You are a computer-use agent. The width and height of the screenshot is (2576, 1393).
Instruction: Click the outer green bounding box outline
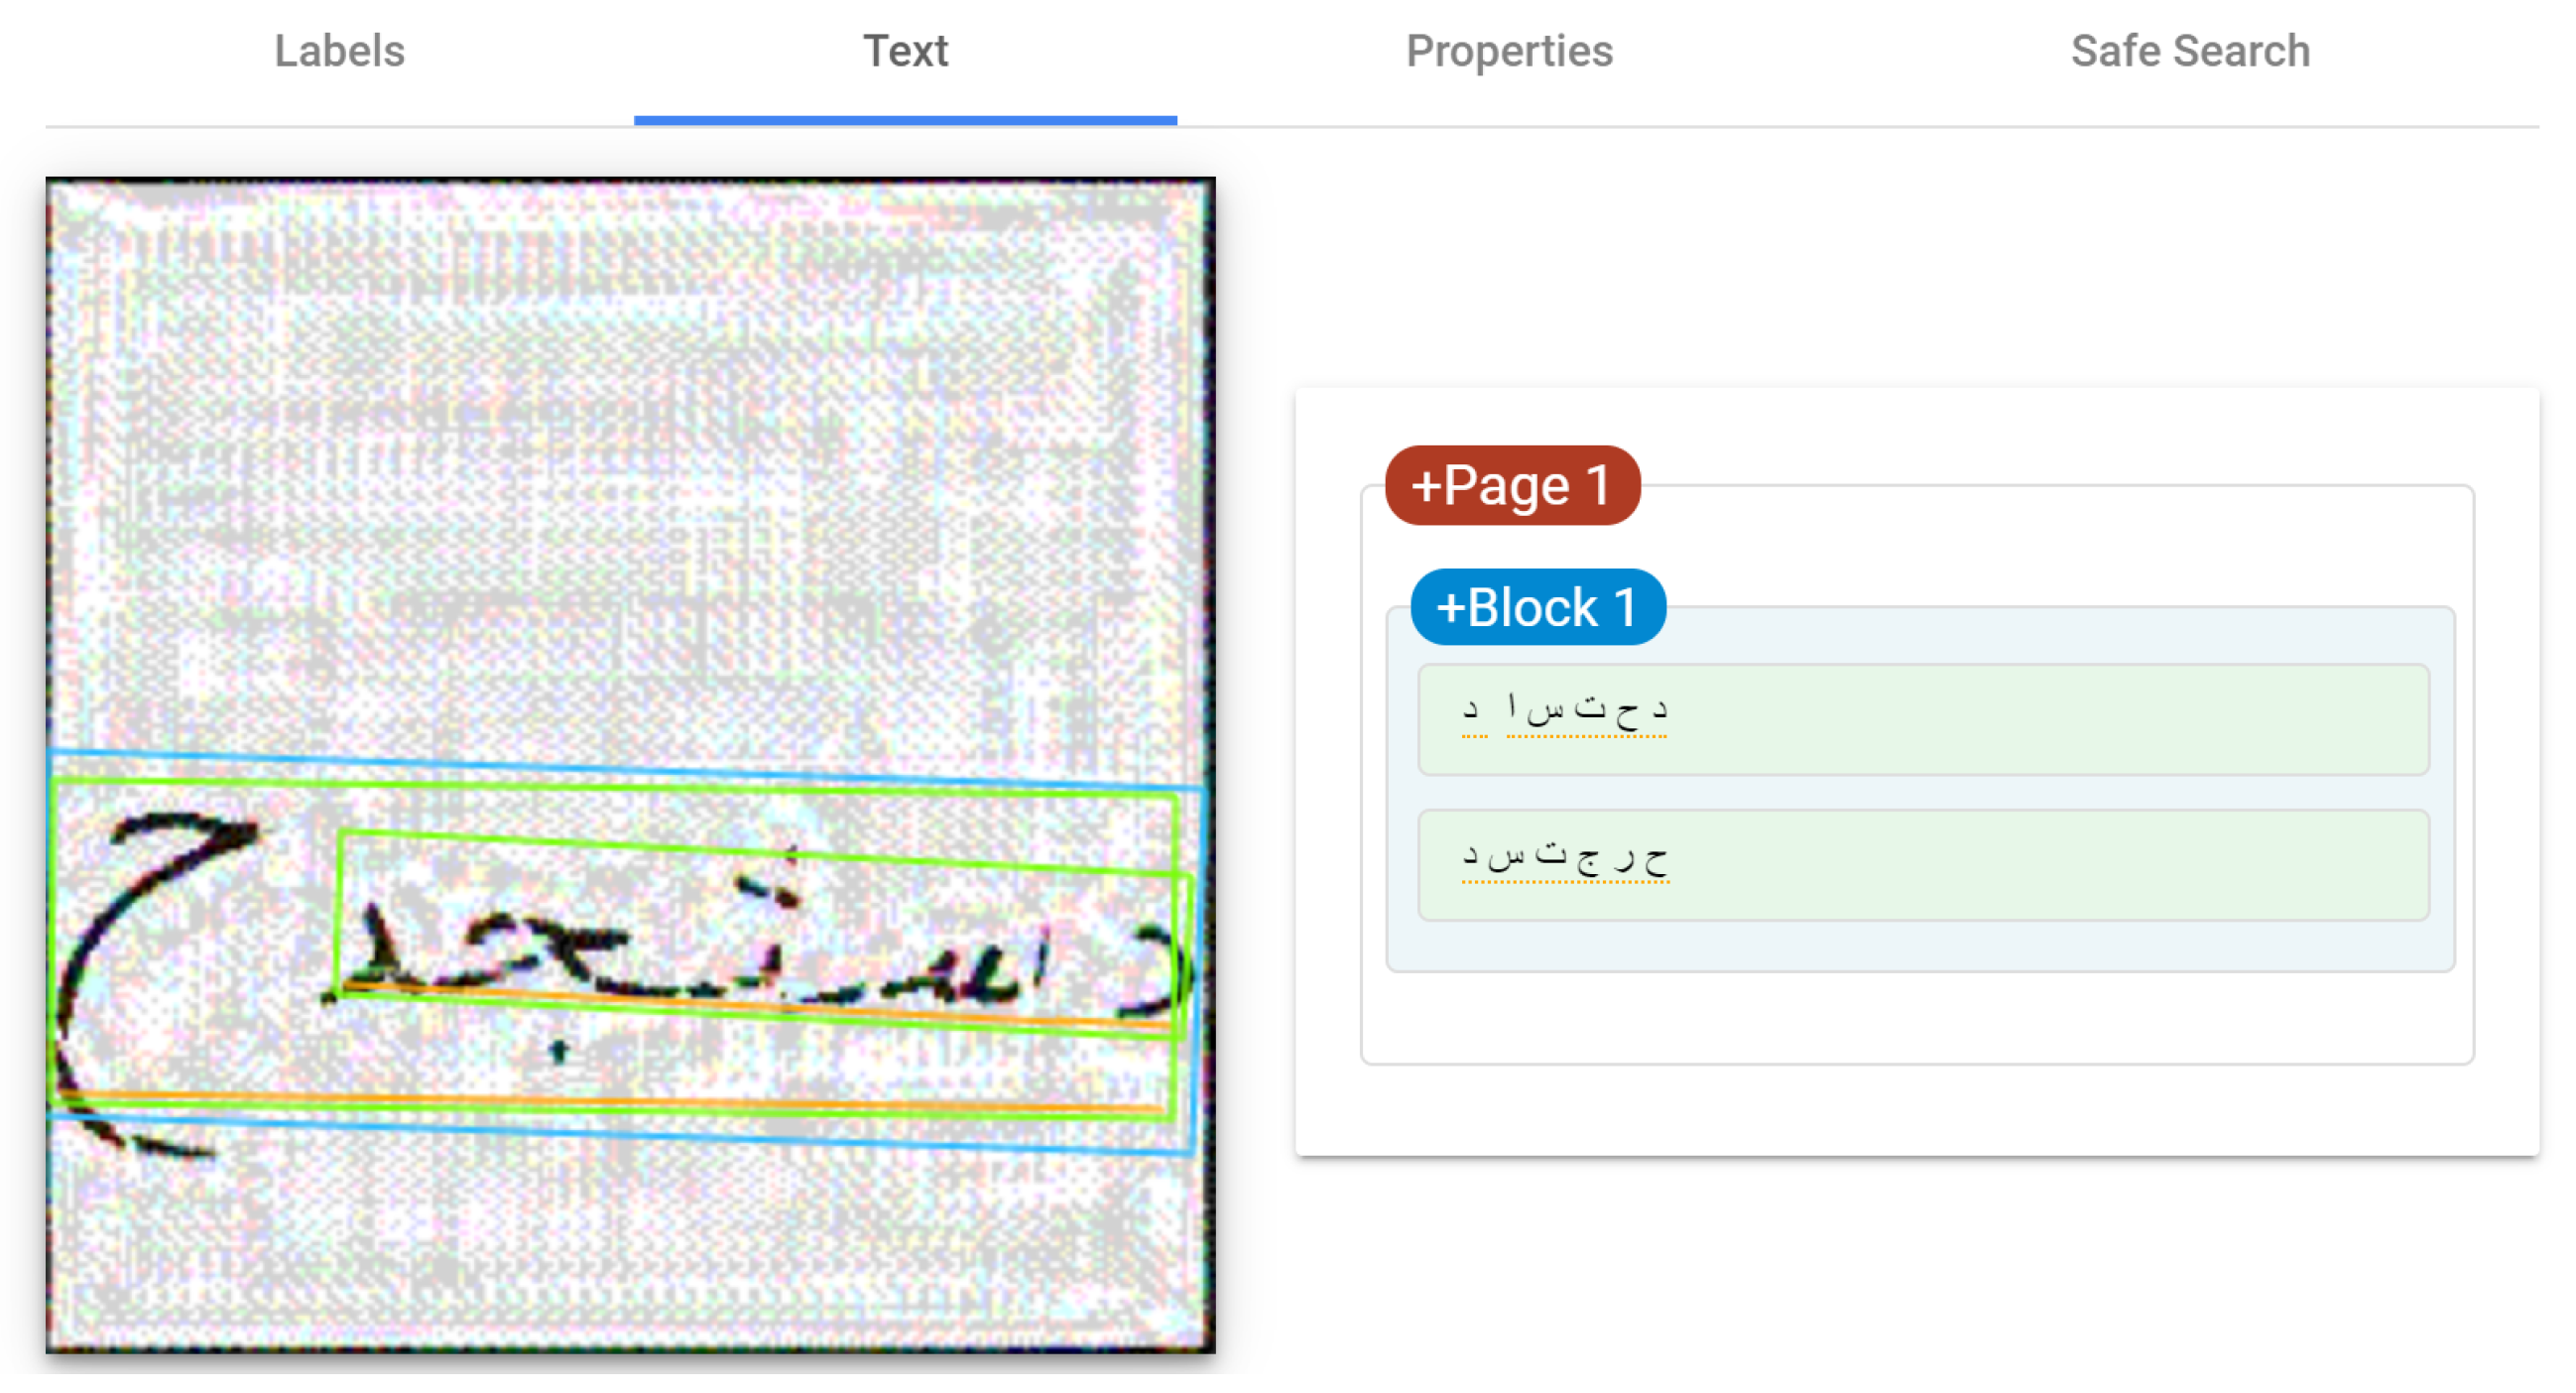[600, 788]
